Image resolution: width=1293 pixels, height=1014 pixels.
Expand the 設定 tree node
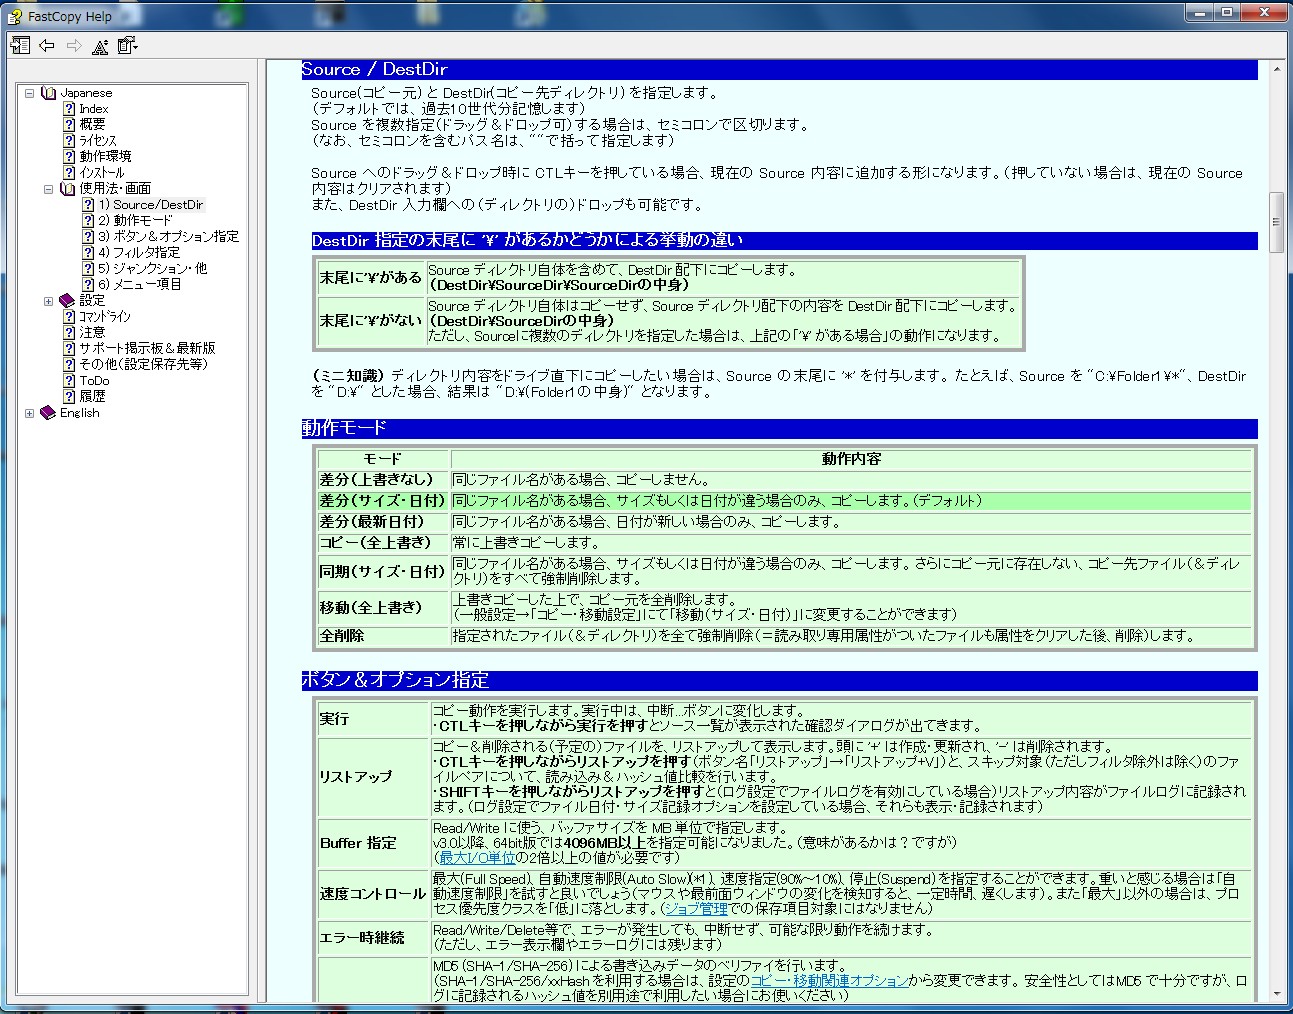pyautogui.click(x=48, y=300)
